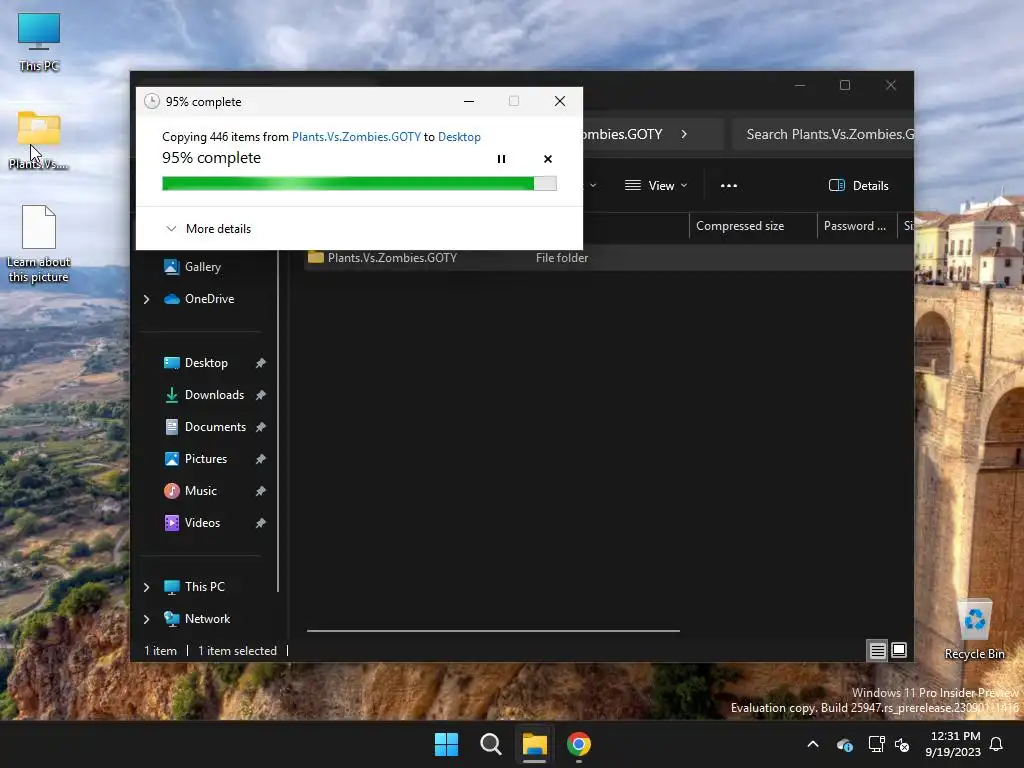The height and width of the screenshot is (768, 1024).
Task: Select Learn about this picture icon
Action: pos(39,245)
